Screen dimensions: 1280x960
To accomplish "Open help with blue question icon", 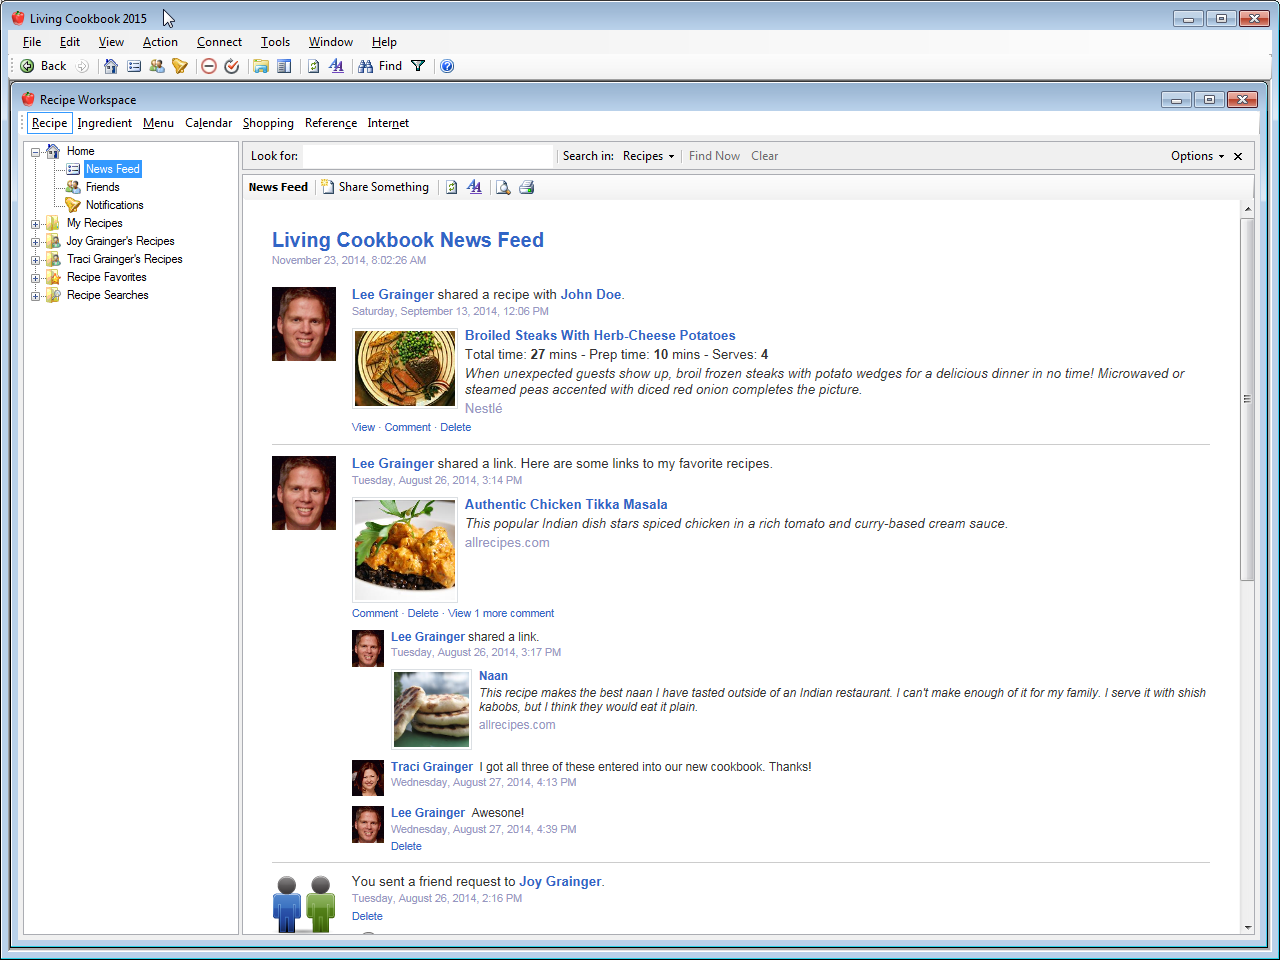I will [x=447, y=66].
